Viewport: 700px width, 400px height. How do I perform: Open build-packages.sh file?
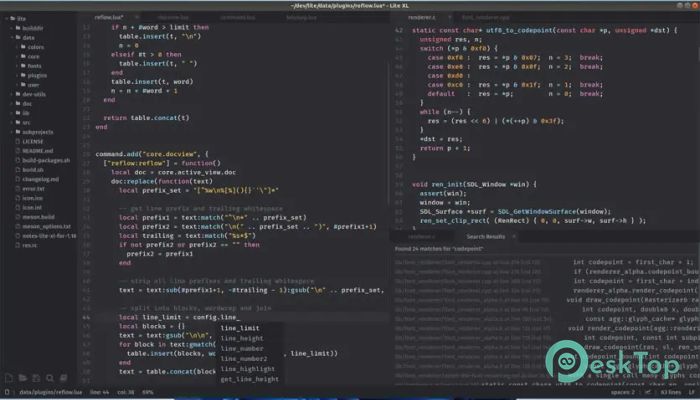46,160
